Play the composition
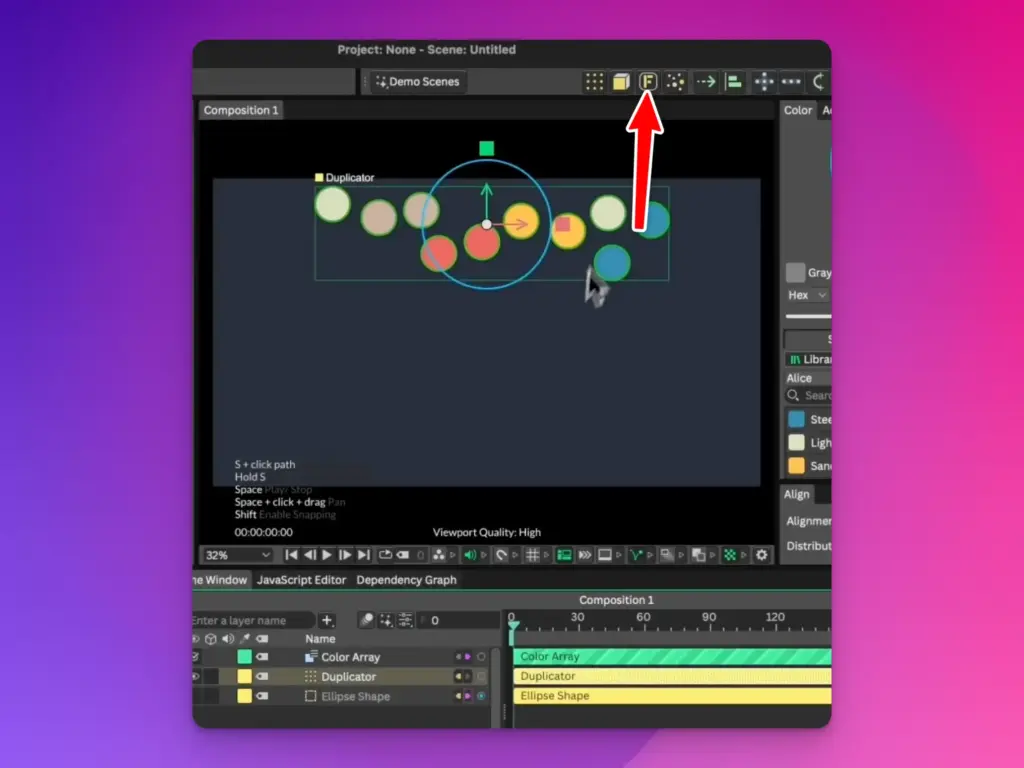The image size is (1024, 768). tap(327, 555)
